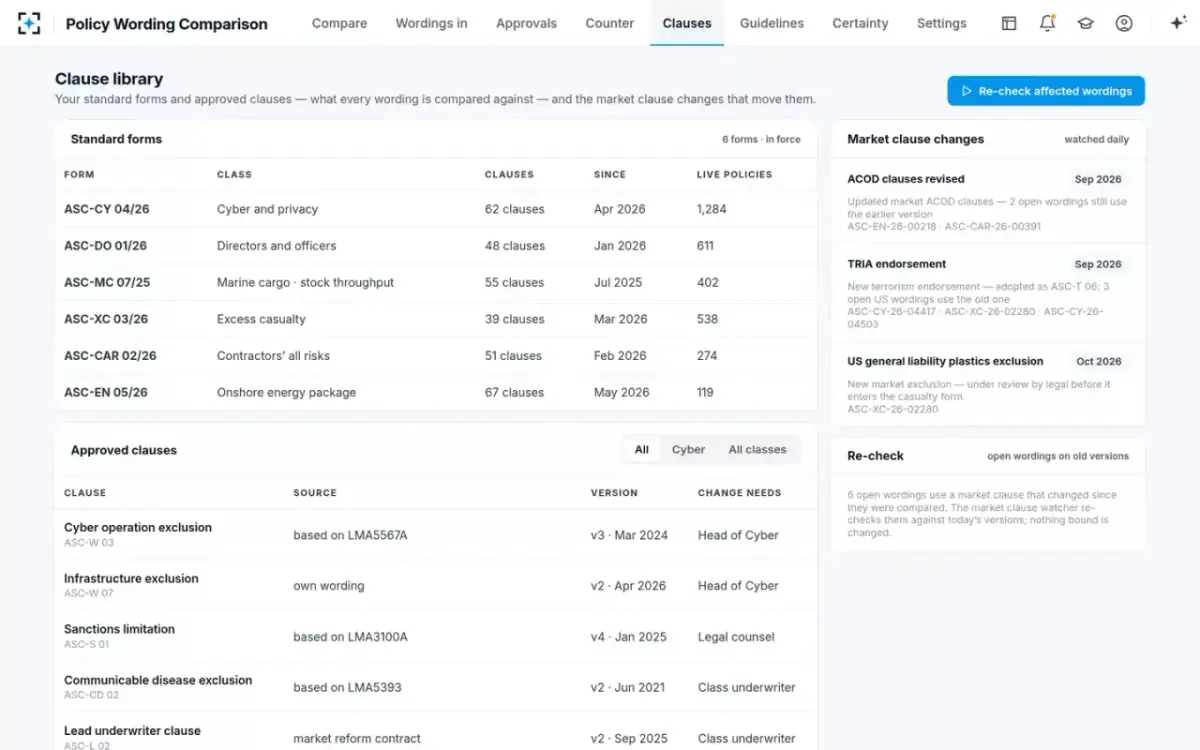Image resolution: width=1200 pixels, height=750 pixels.
Task: Click the Cyber and privacy class cell
Action: [267, 209]
